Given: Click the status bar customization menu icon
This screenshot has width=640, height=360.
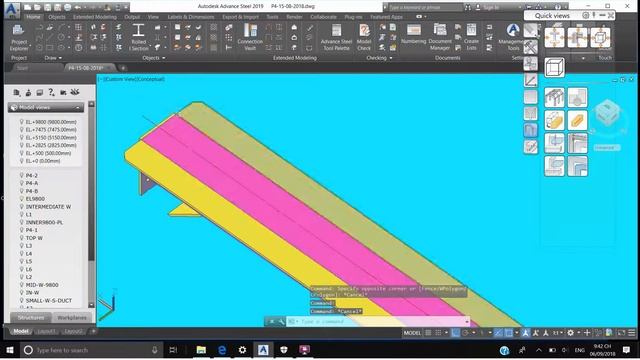Looking at the screenshot, I should click(x=631, y=333).
